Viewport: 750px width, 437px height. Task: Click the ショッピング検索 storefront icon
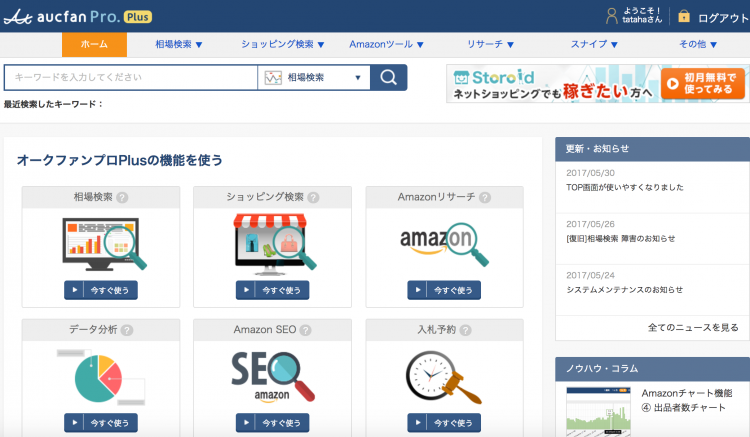pyautogui.click(x=272, y=244)
